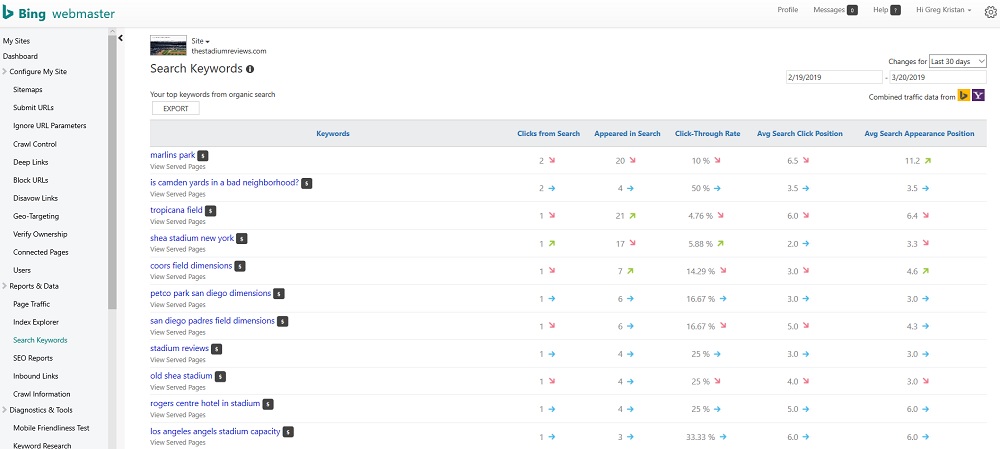The width and height of the screenshot is (1000, 449).
Task: Click the start date field 2/19/2019
Action: pos(834,77)
